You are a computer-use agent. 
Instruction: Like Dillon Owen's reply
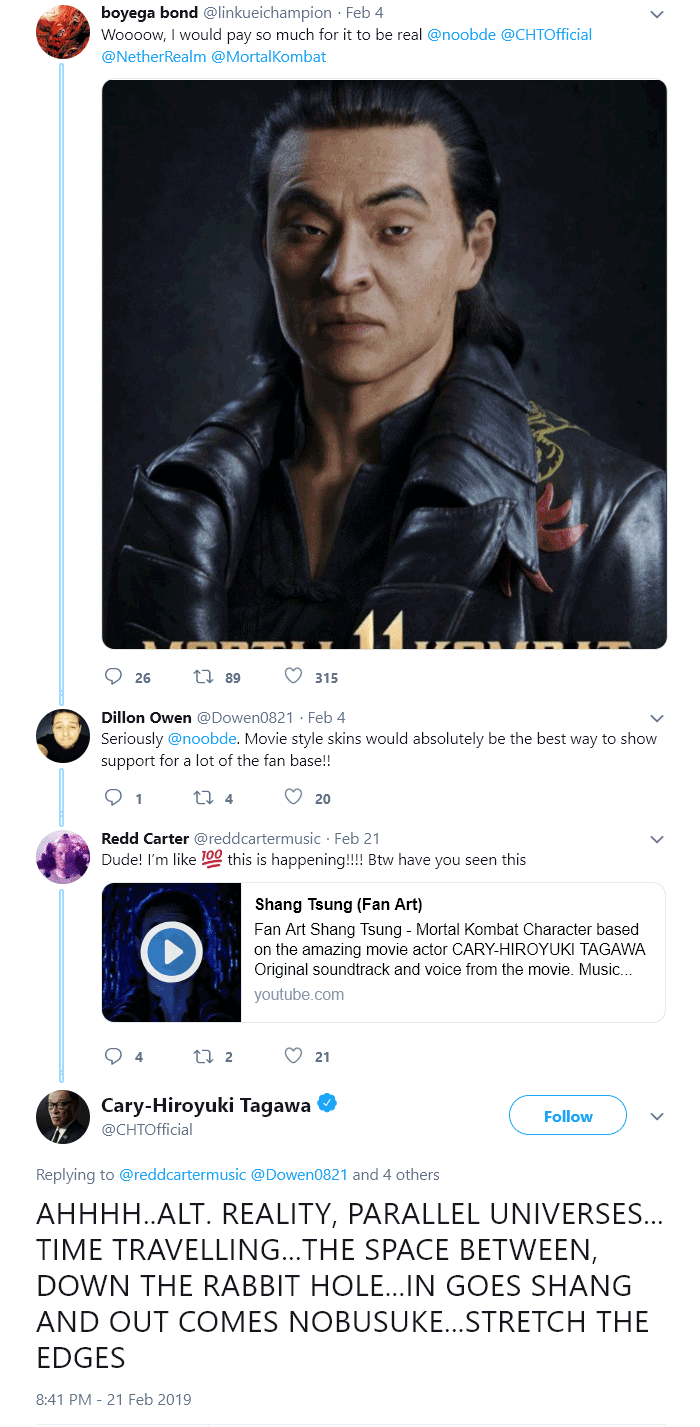point(292,797)
